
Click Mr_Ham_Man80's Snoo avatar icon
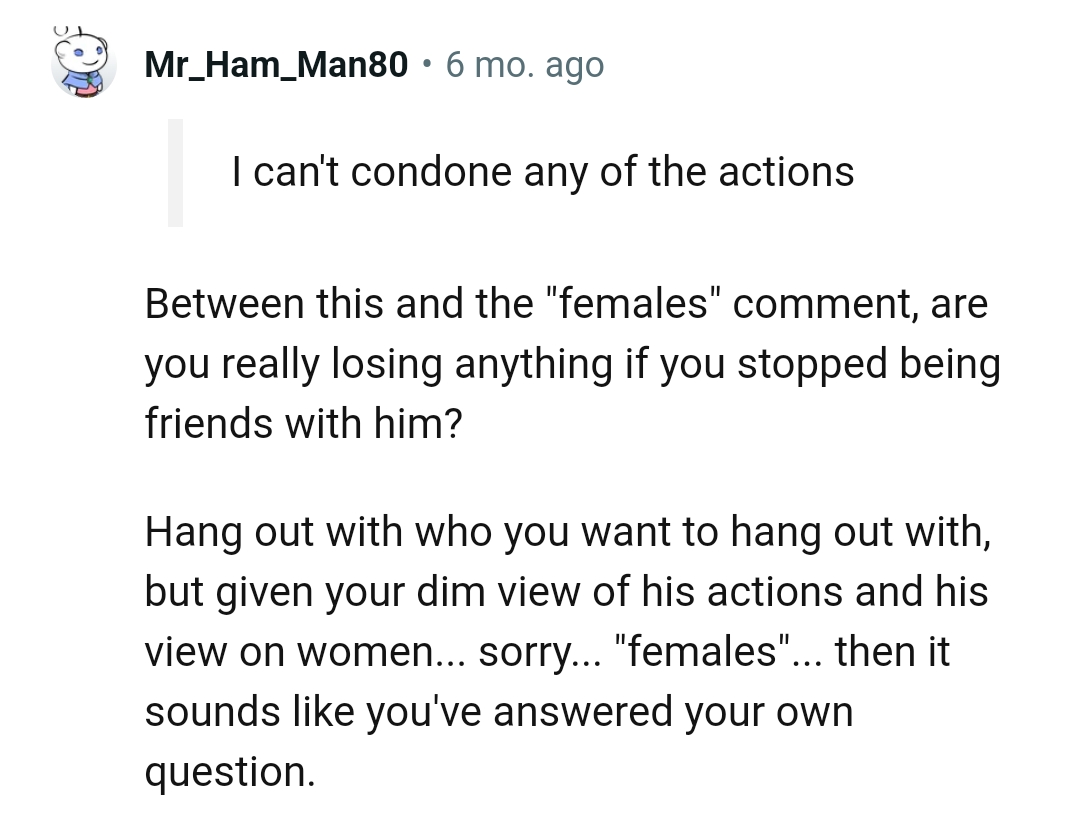pyautogui.click(x=83, y=67)
